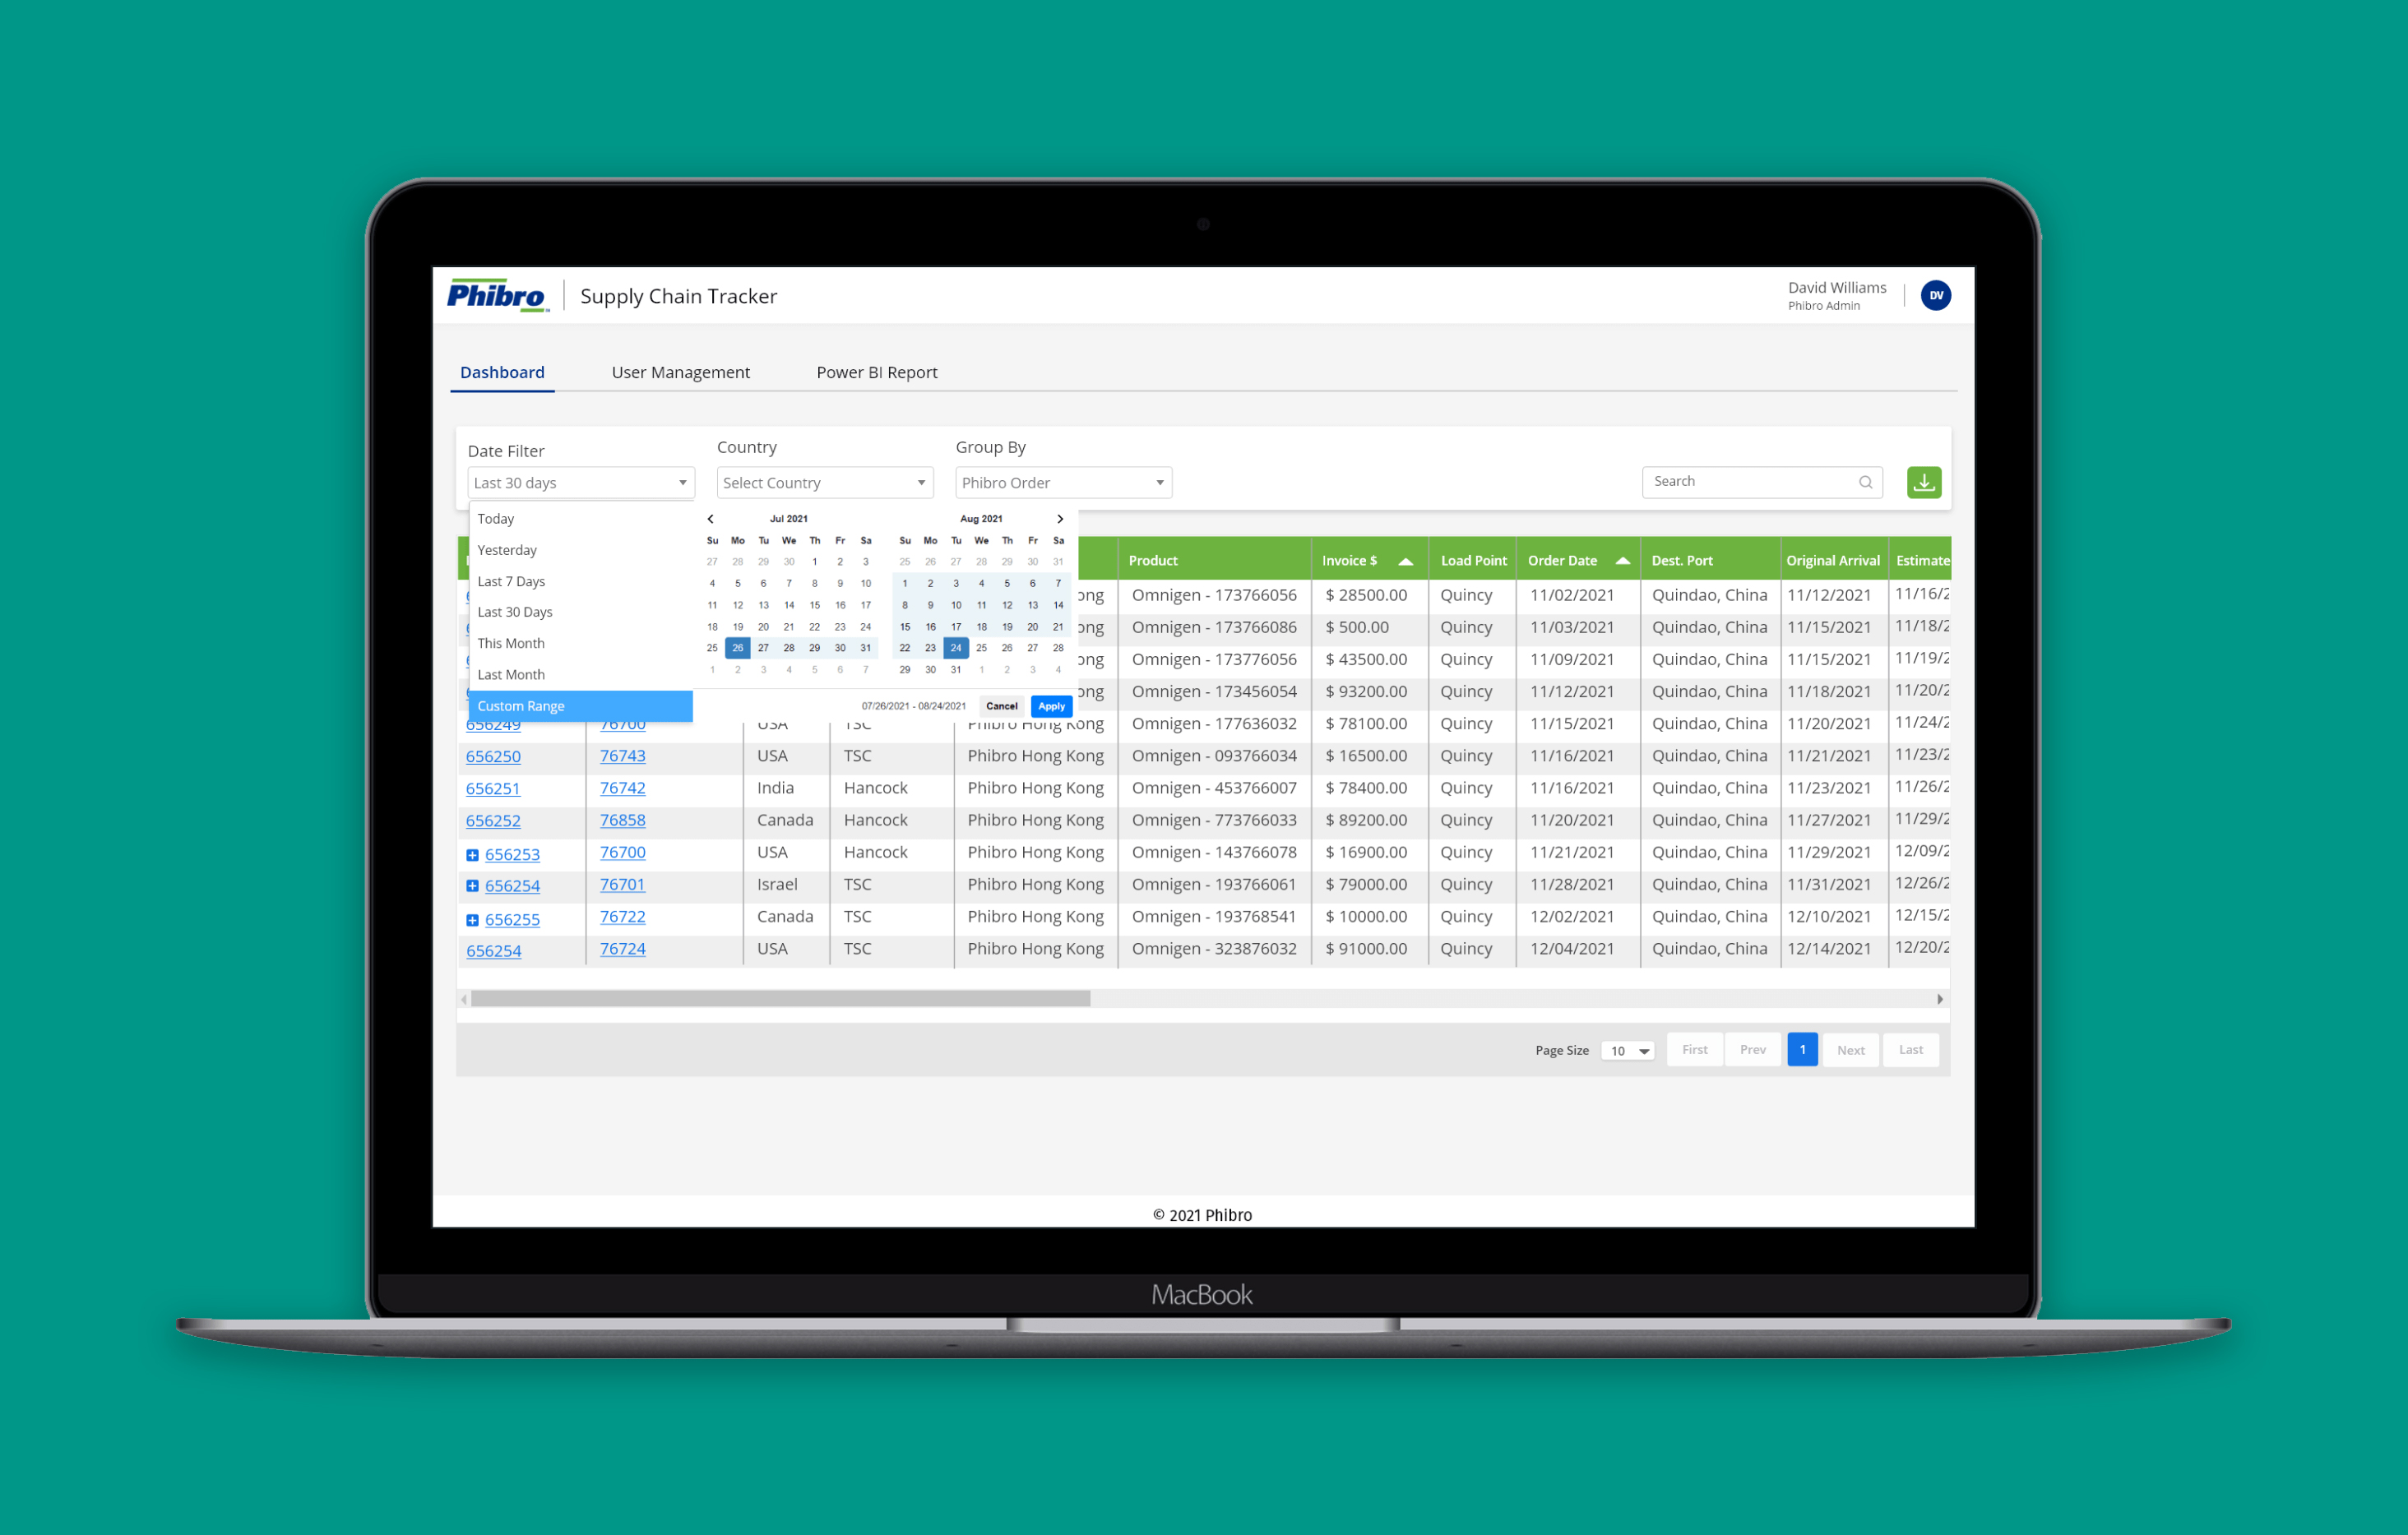The image size is (2408, 1535).
Task: Expand row for order 656254 plus icon
Action: click(472, 886)
